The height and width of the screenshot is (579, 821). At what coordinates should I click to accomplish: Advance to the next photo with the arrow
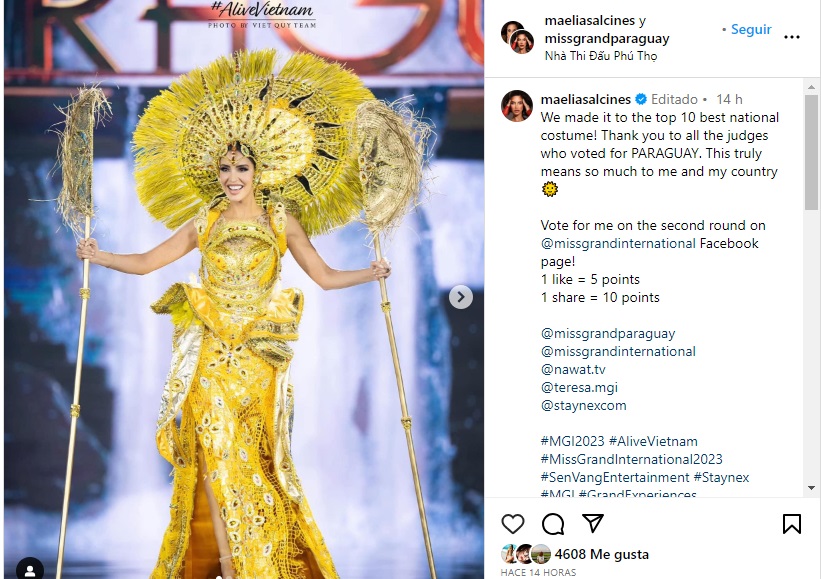point(461,297)
